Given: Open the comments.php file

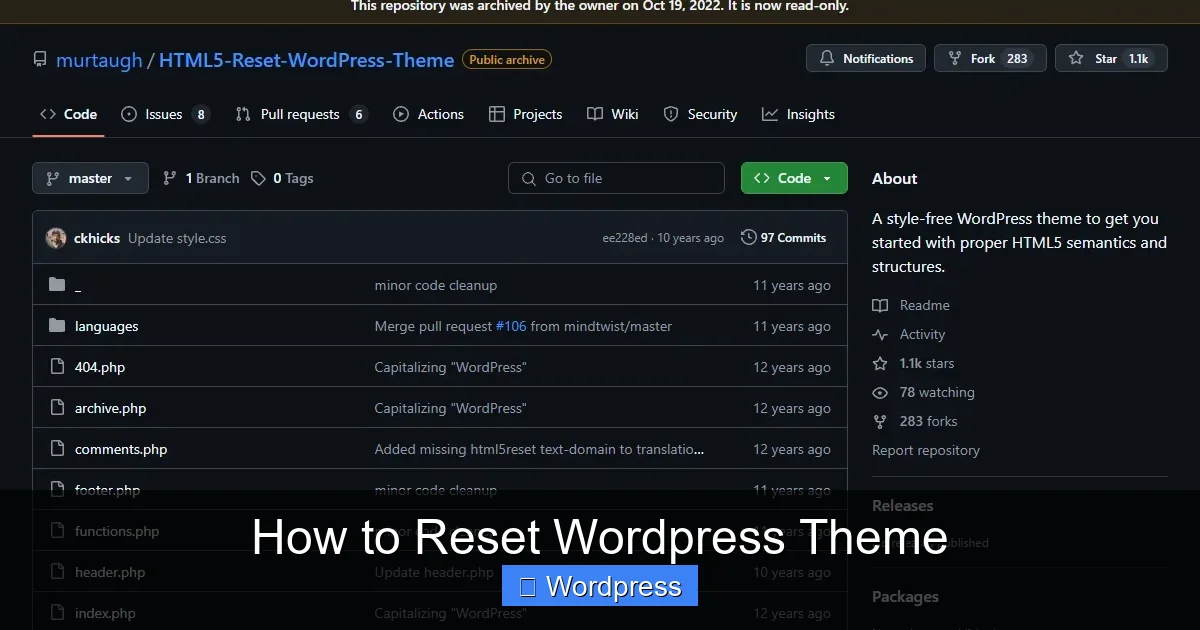Looking at the screenshot, I should click(x=121, y=449).
